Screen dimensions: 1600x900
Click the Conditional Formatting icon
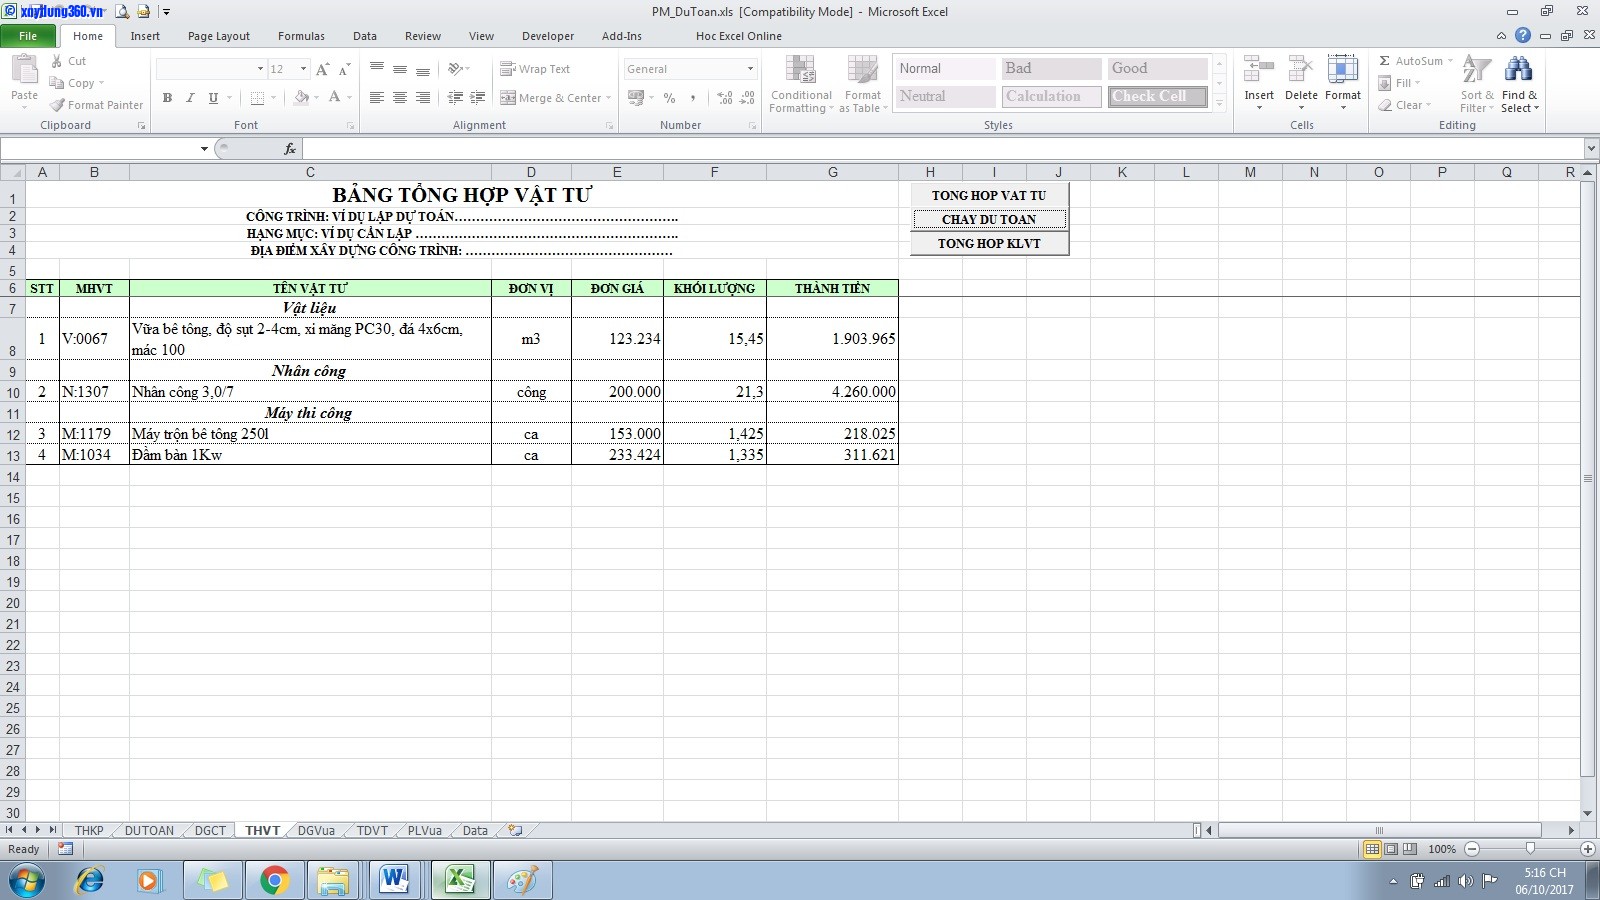(800, 71)
